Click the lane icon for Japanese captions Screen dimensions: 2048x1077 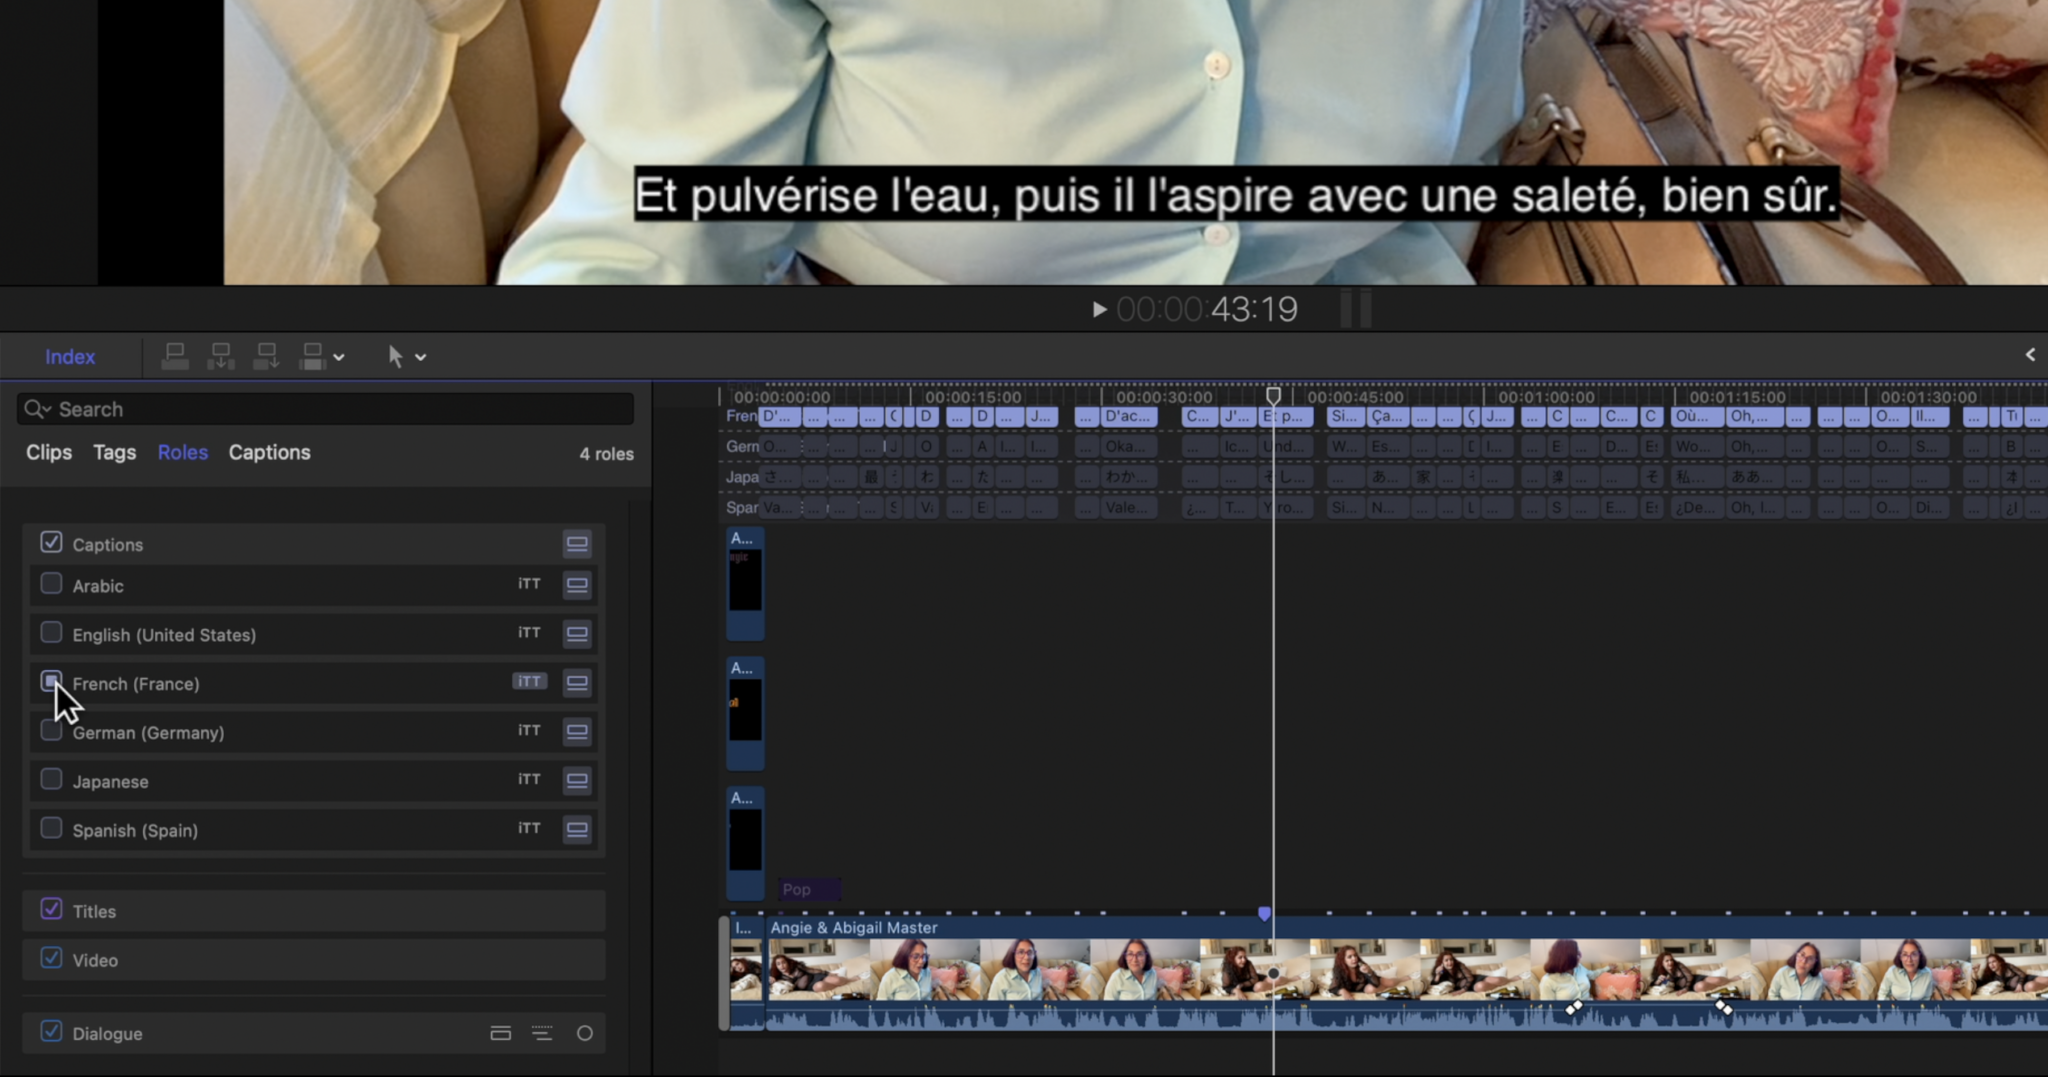point(577,781)
